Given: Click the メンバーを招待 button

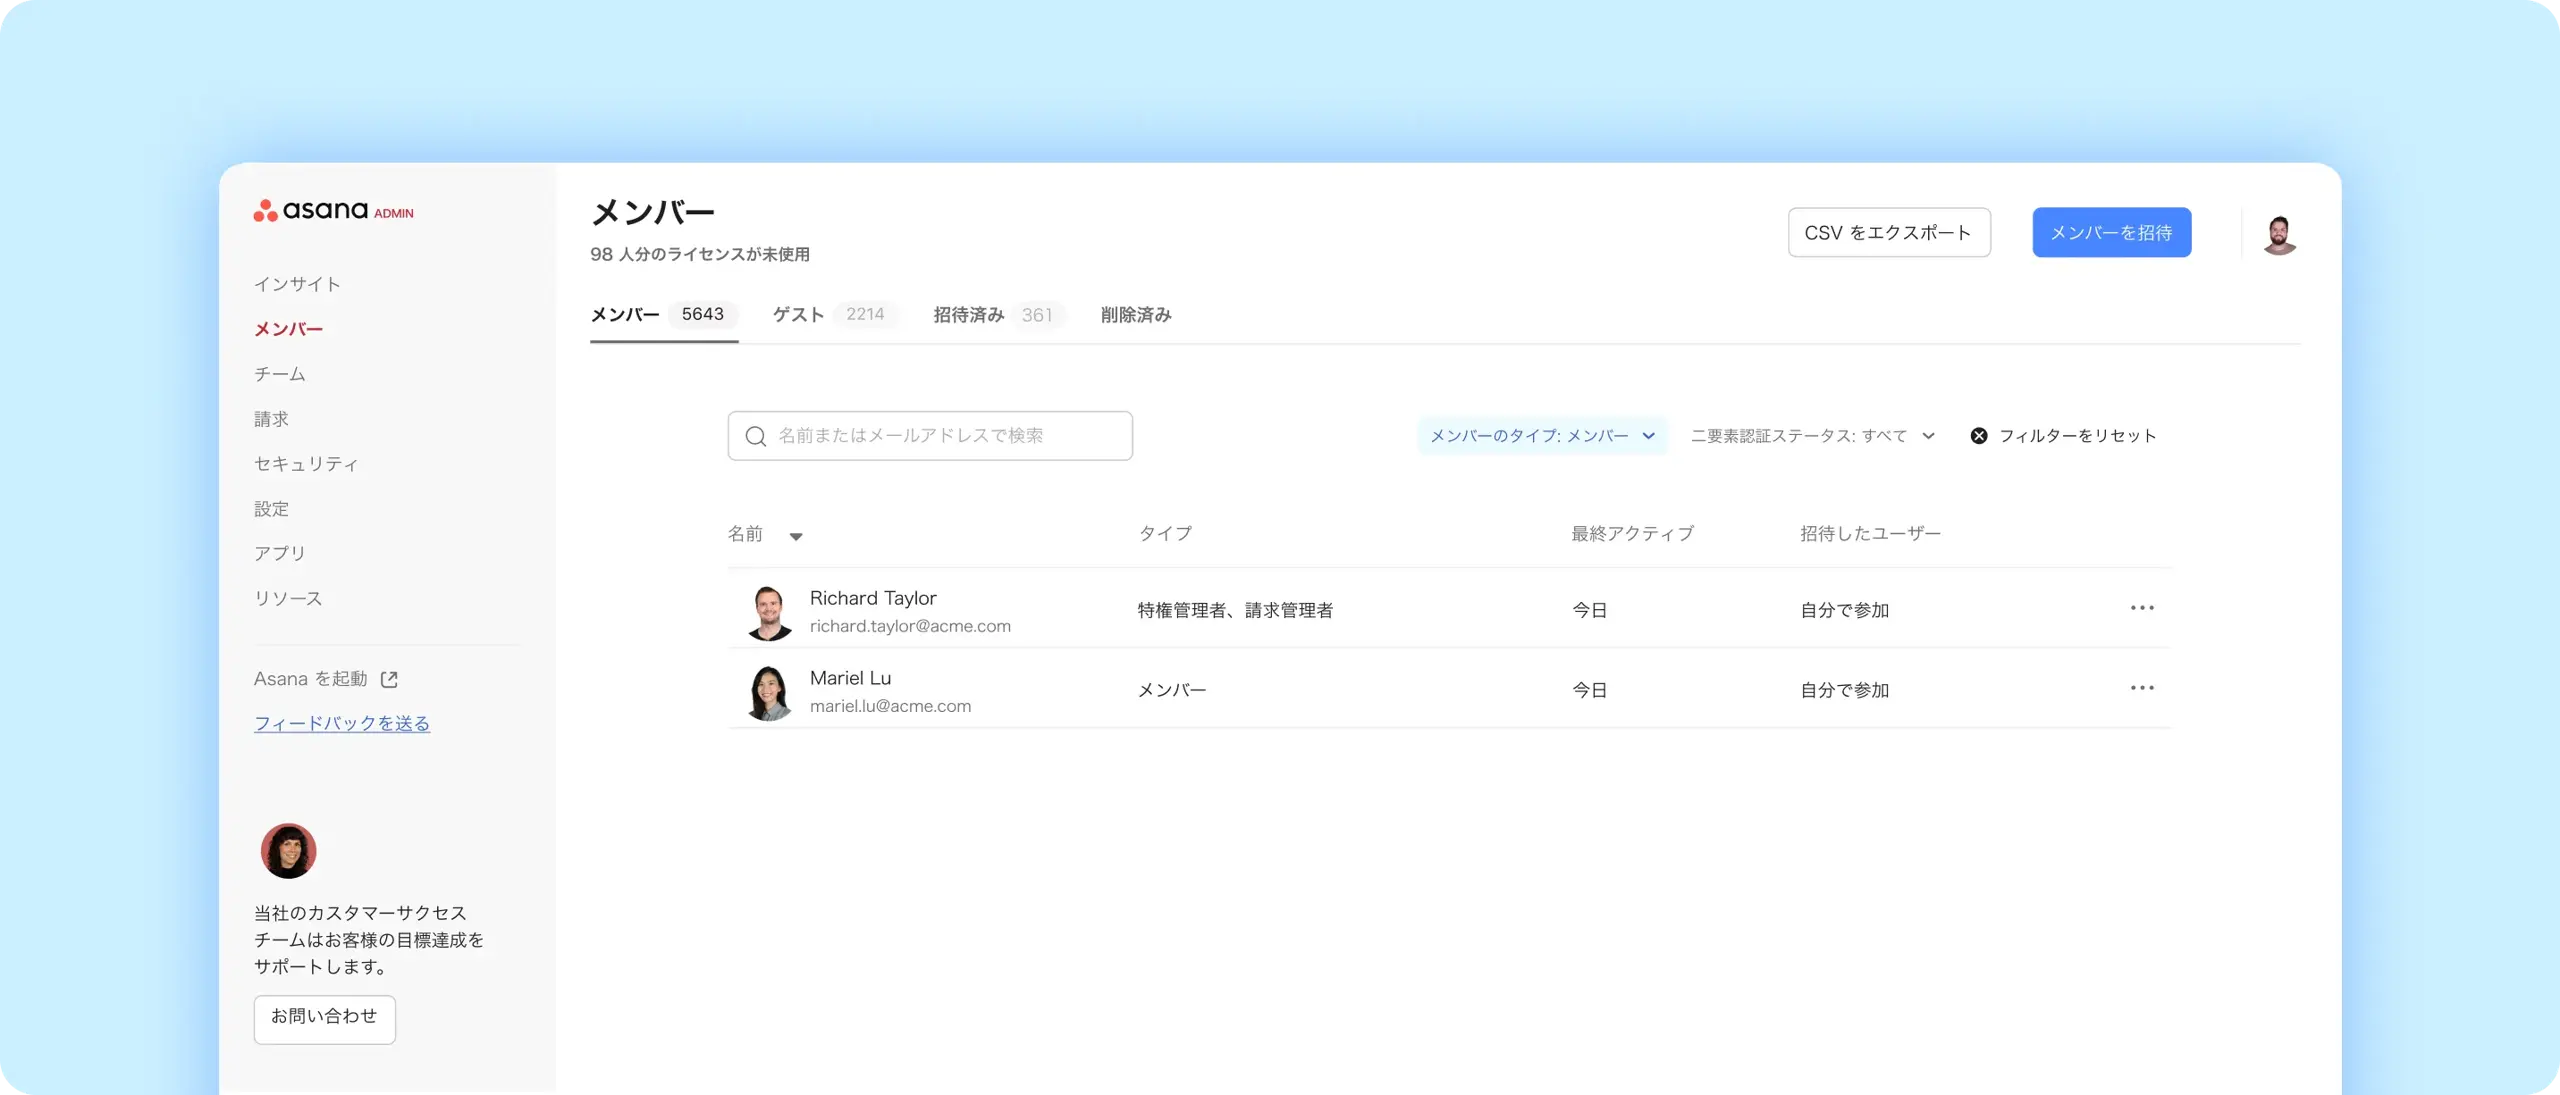Looking at the screenshot, I should (x=2111, y=232).
